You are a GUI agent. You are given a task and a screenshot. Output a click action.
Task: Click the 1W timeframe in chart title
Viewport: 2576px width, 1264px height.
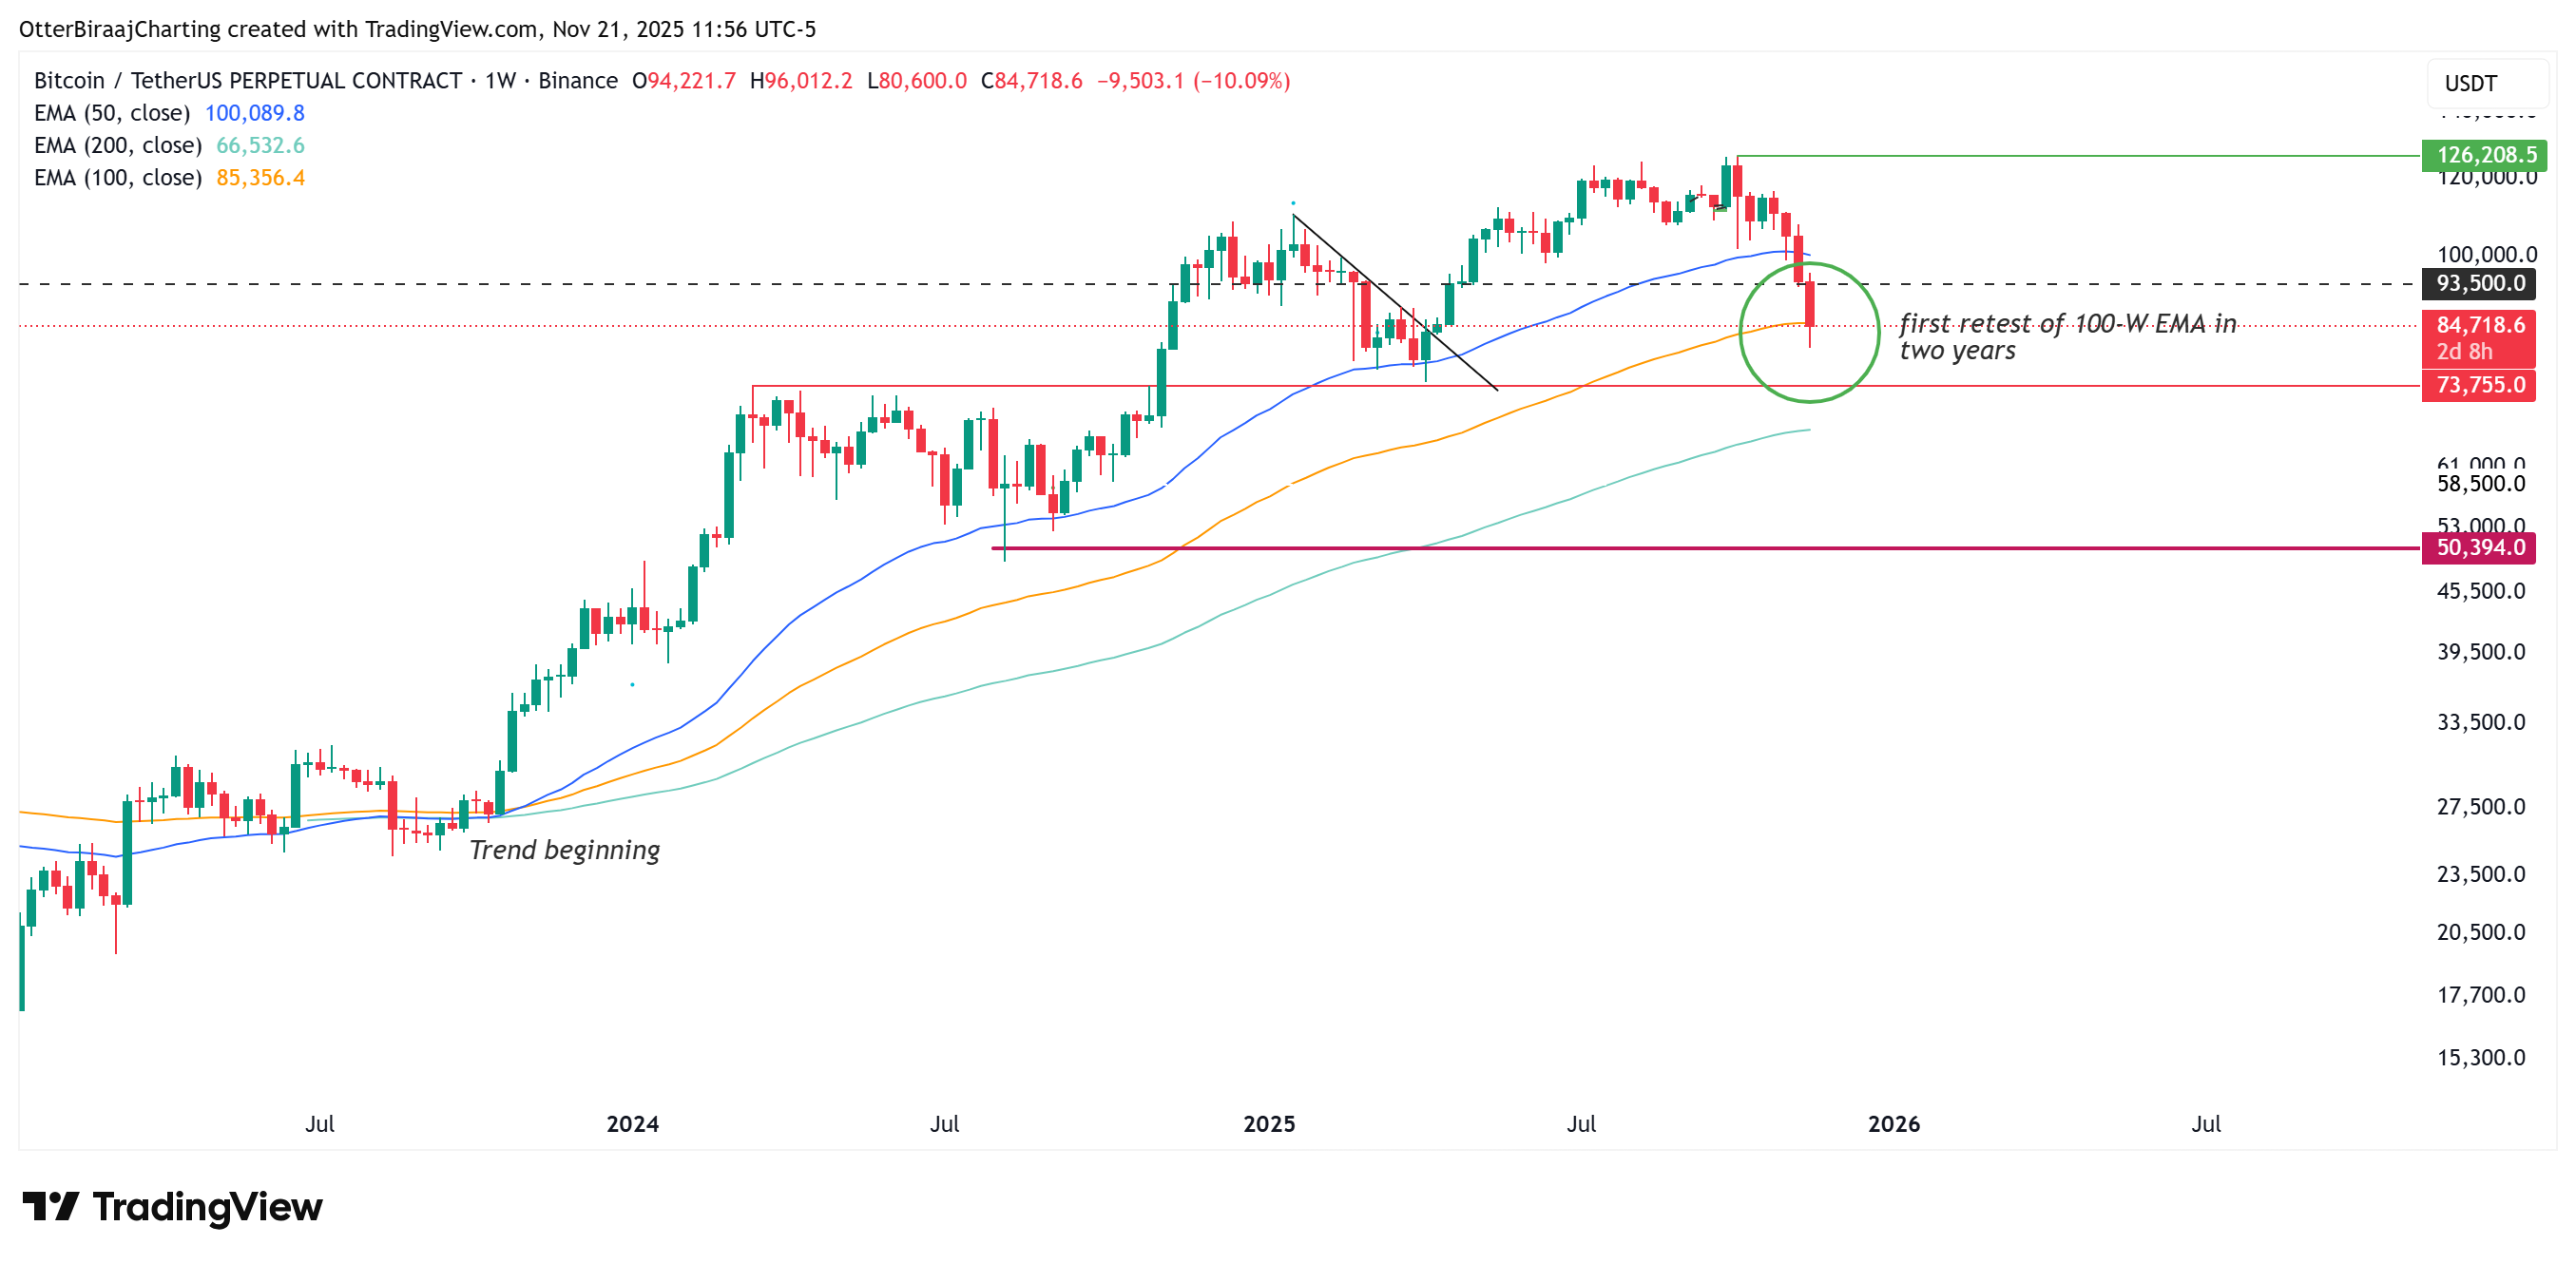click(500, 81)
